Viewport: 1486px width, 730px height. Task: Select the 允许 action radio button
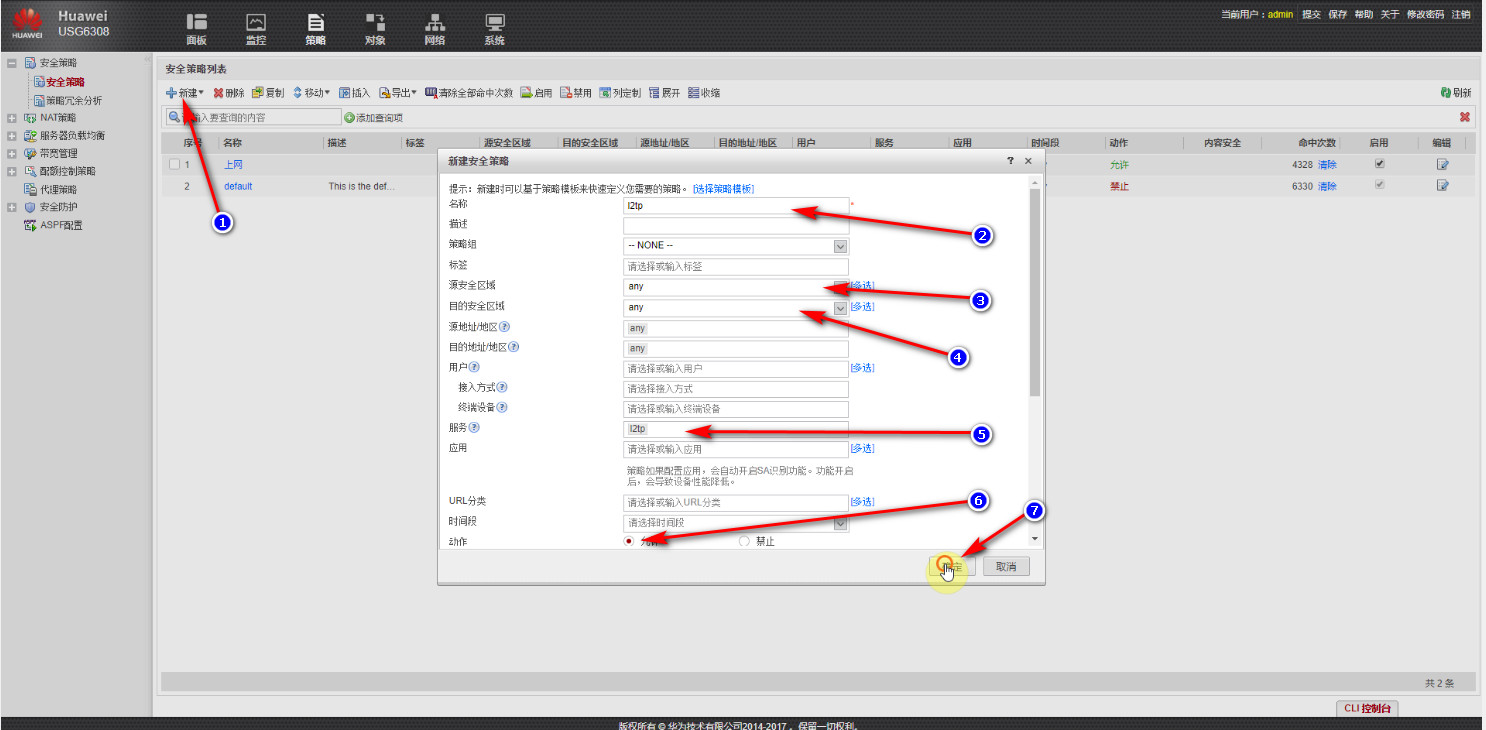click(x=629, y=541)
